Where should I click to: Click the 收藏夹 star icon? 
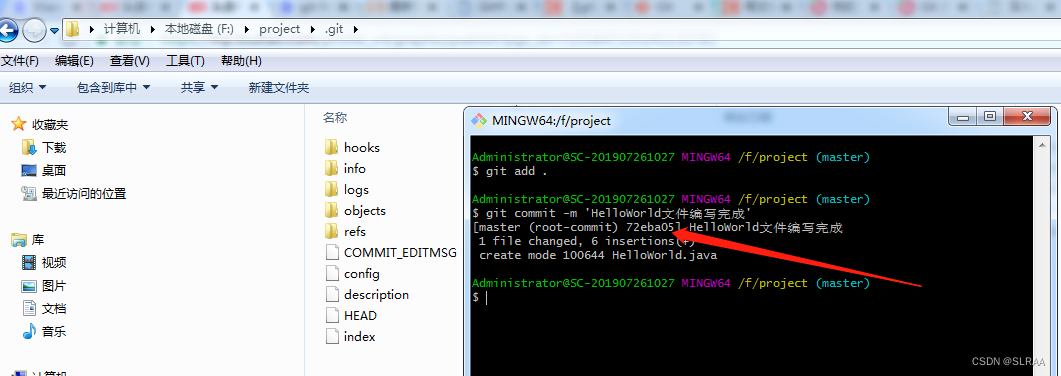tap(19, 124)
